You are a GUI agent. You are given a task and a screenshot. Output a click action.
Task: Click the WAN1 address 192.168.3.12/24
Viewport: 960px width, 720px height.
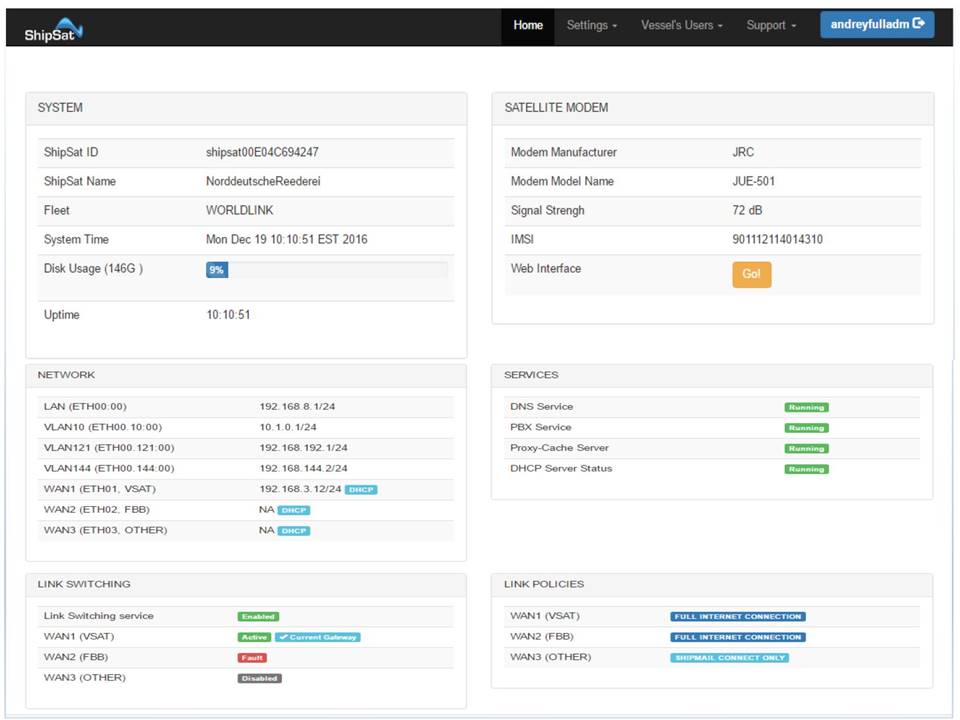(x=300, y=489)
